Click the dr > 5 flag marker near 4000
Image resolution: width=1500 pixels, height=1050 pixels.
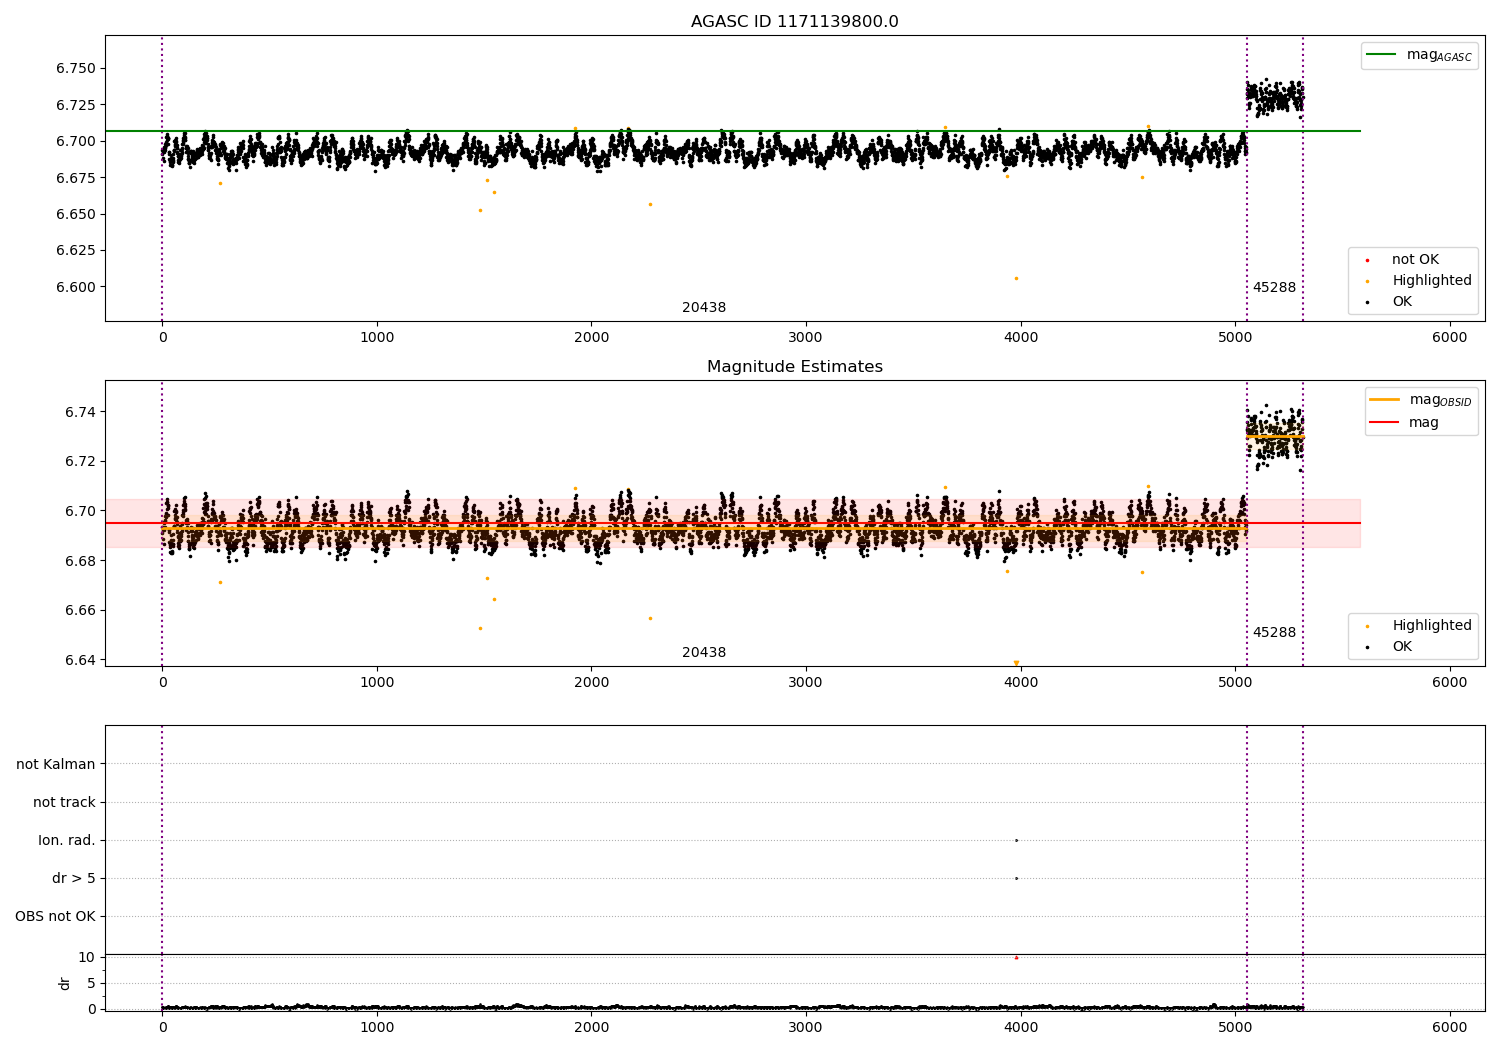click(x=1016, y=878)
